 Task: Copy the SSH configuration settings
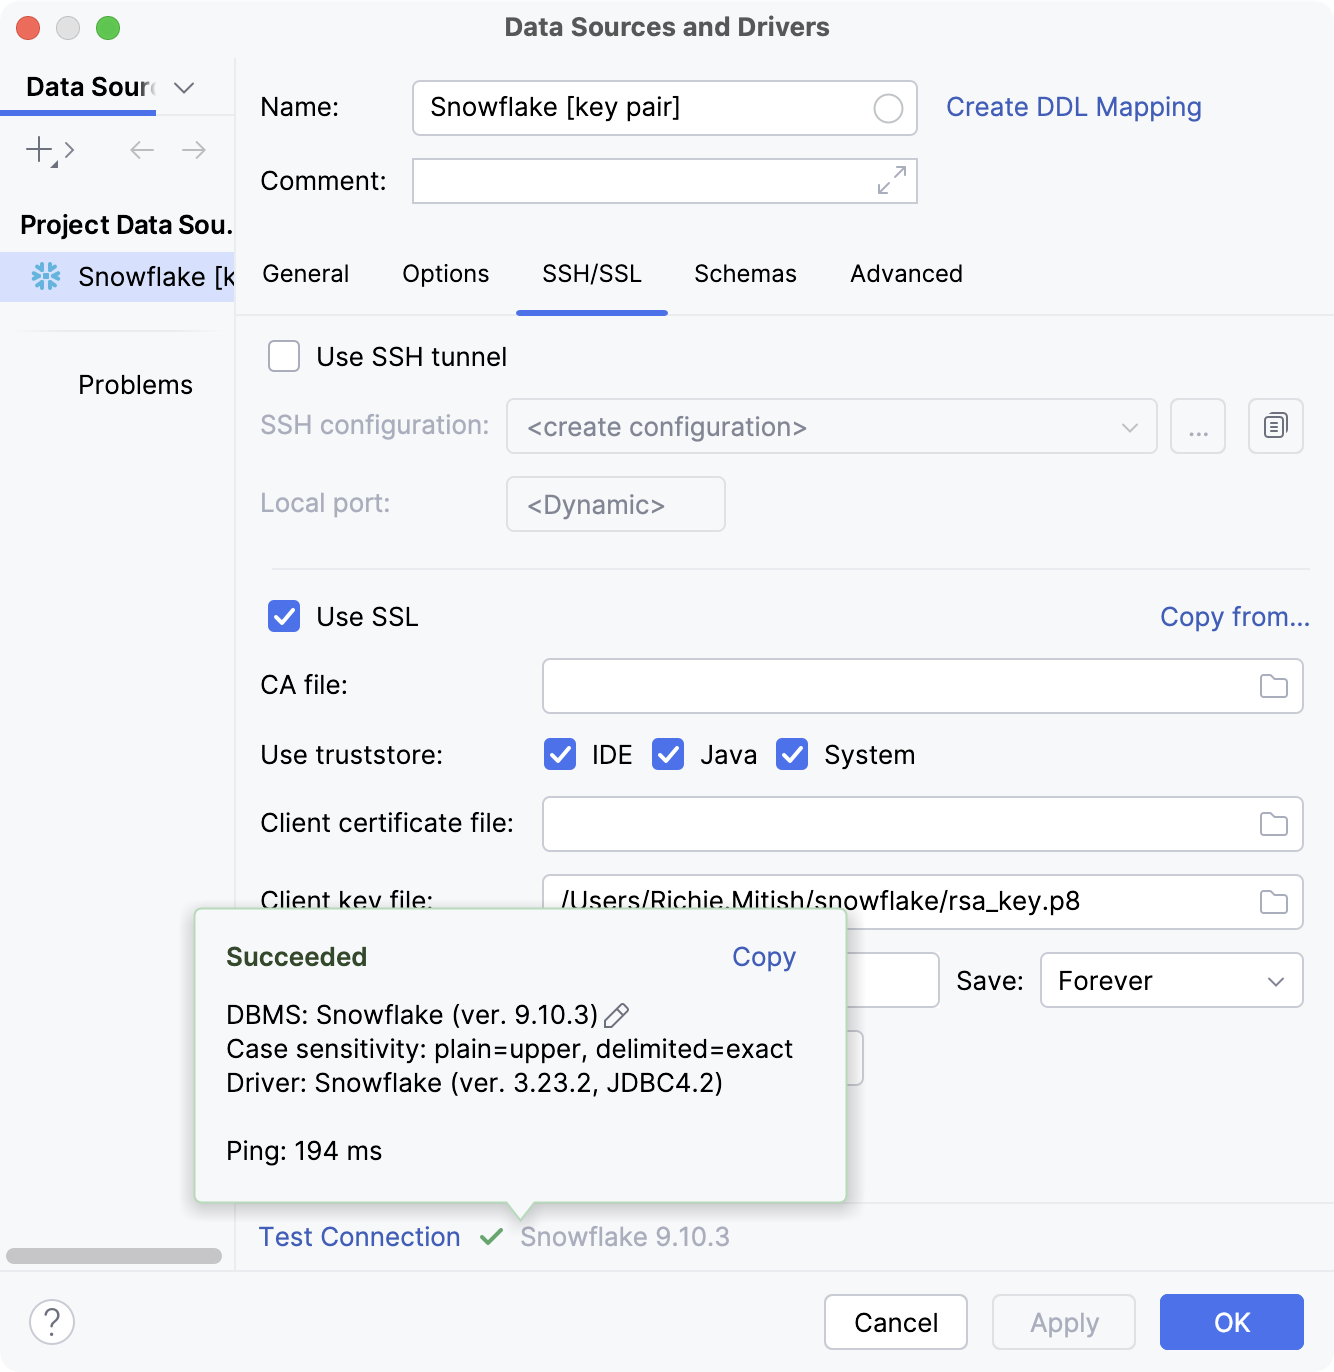point(1275,426)
